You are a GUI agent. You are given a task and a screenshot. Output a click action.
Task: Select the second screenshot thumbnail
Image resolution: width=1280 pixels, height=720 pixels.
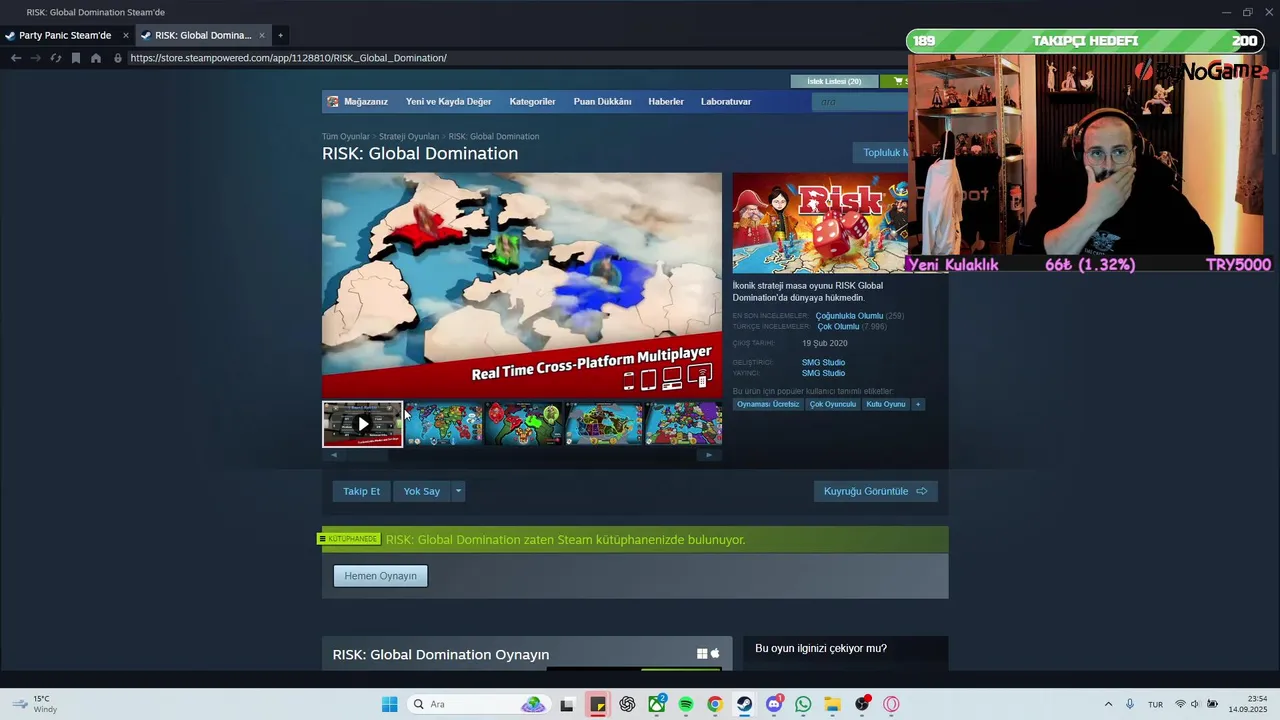pos(443,424)
